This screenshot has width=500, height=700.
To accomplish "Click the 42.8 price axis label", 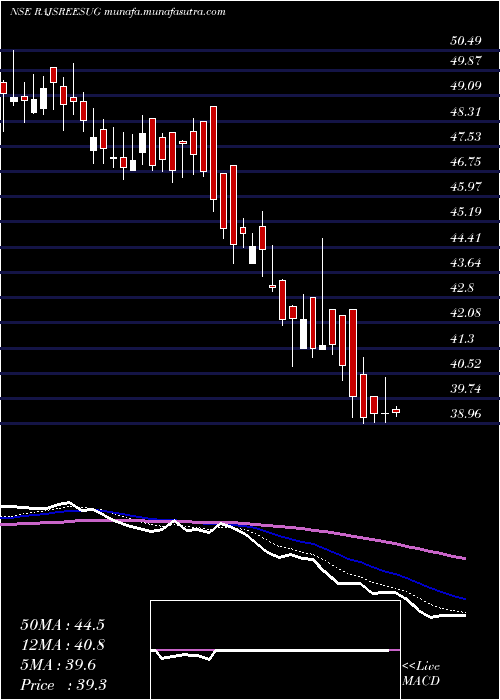I will (462, 288).
